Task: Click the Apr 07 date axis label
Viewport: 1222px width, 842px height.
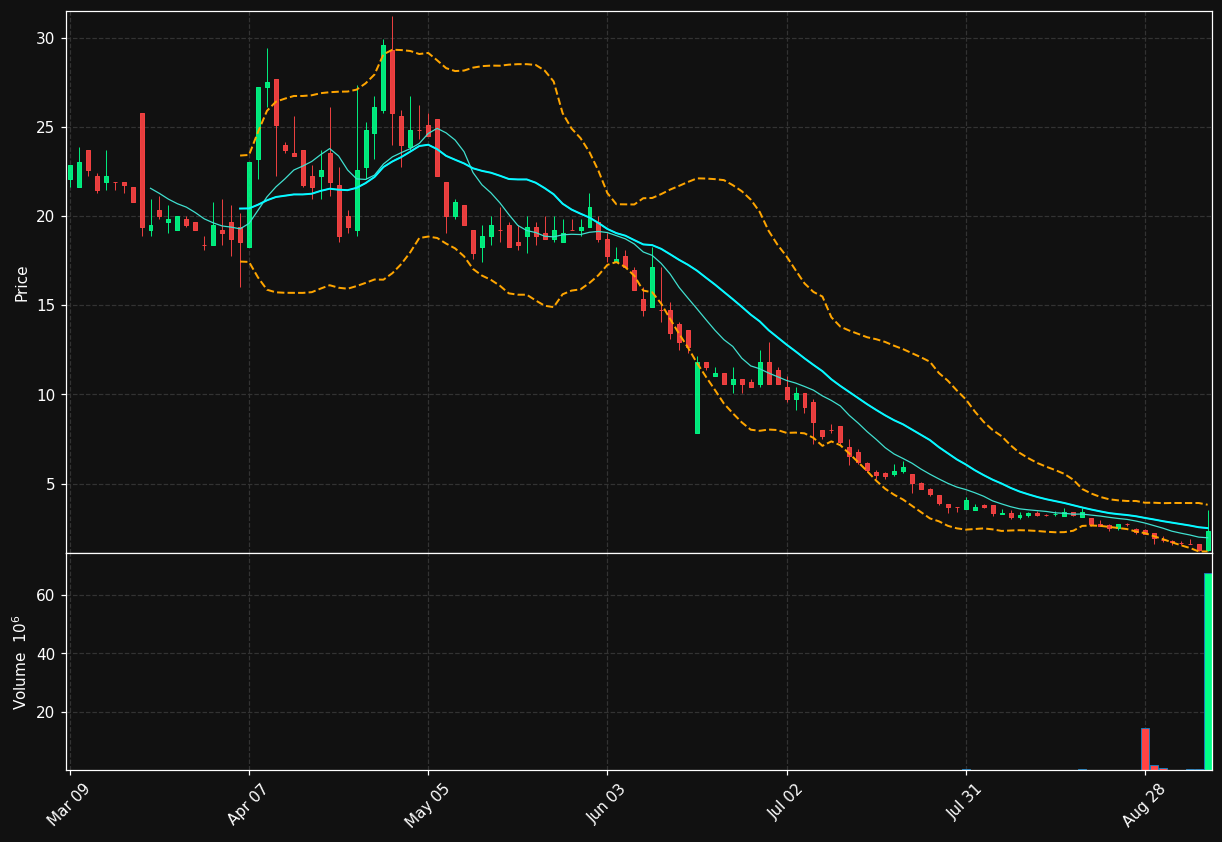Action: [x=247, y=803]
